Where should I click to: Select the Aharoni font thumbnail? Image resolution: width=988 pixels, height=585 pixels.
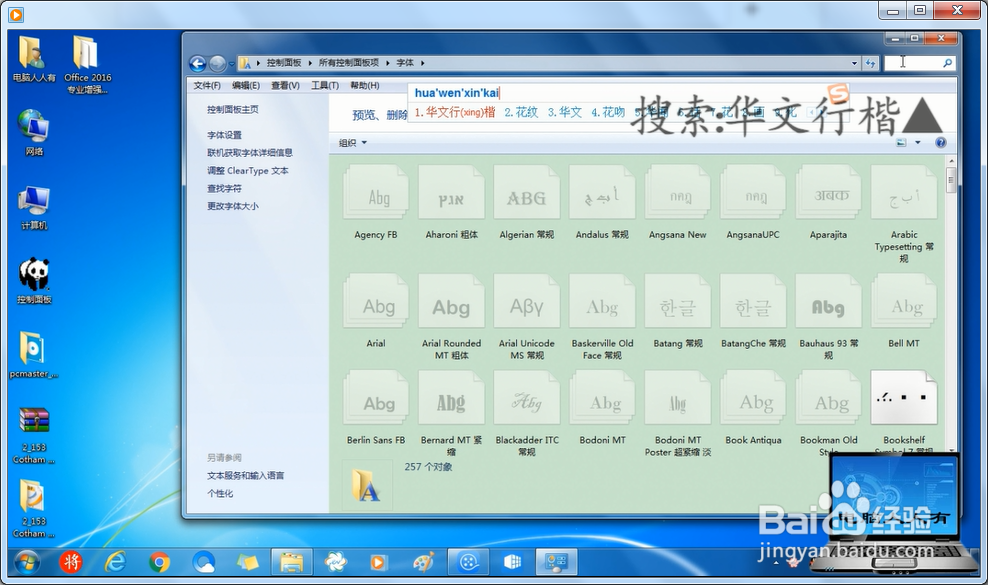point(452,193)
